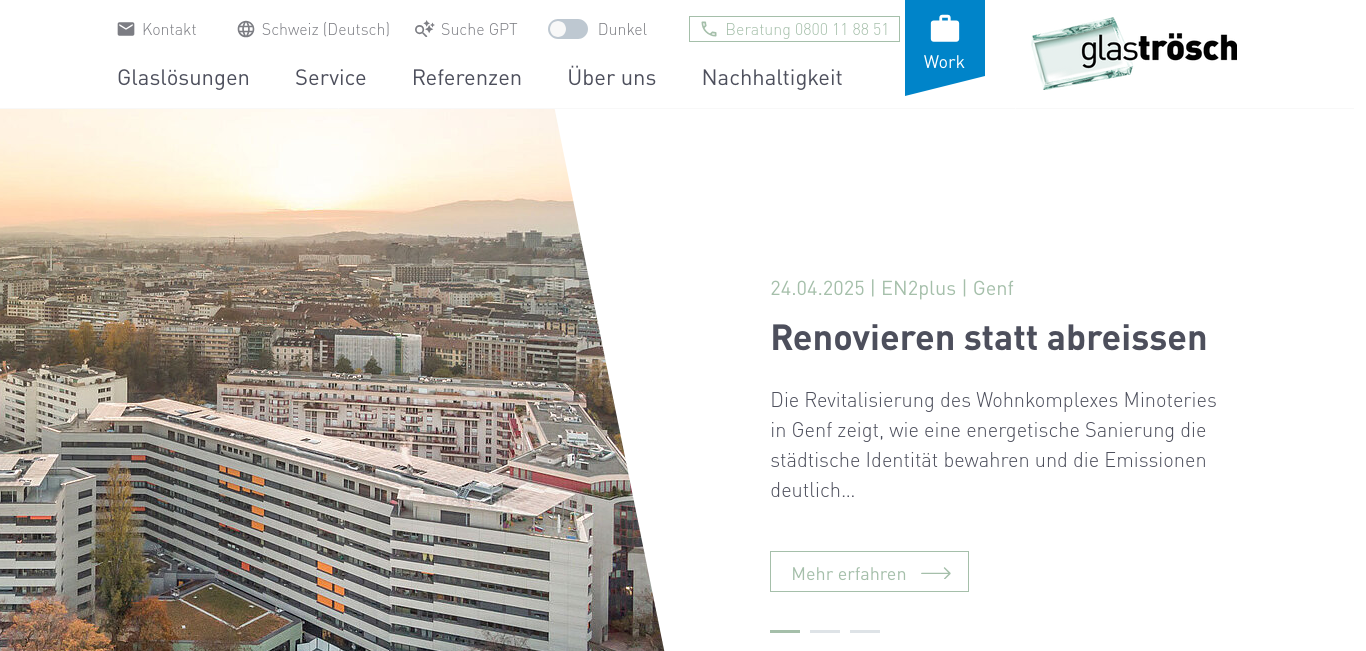Click the Geneva aerial hero image
This screenshot has height=651, width=1366.
point(300,380)
